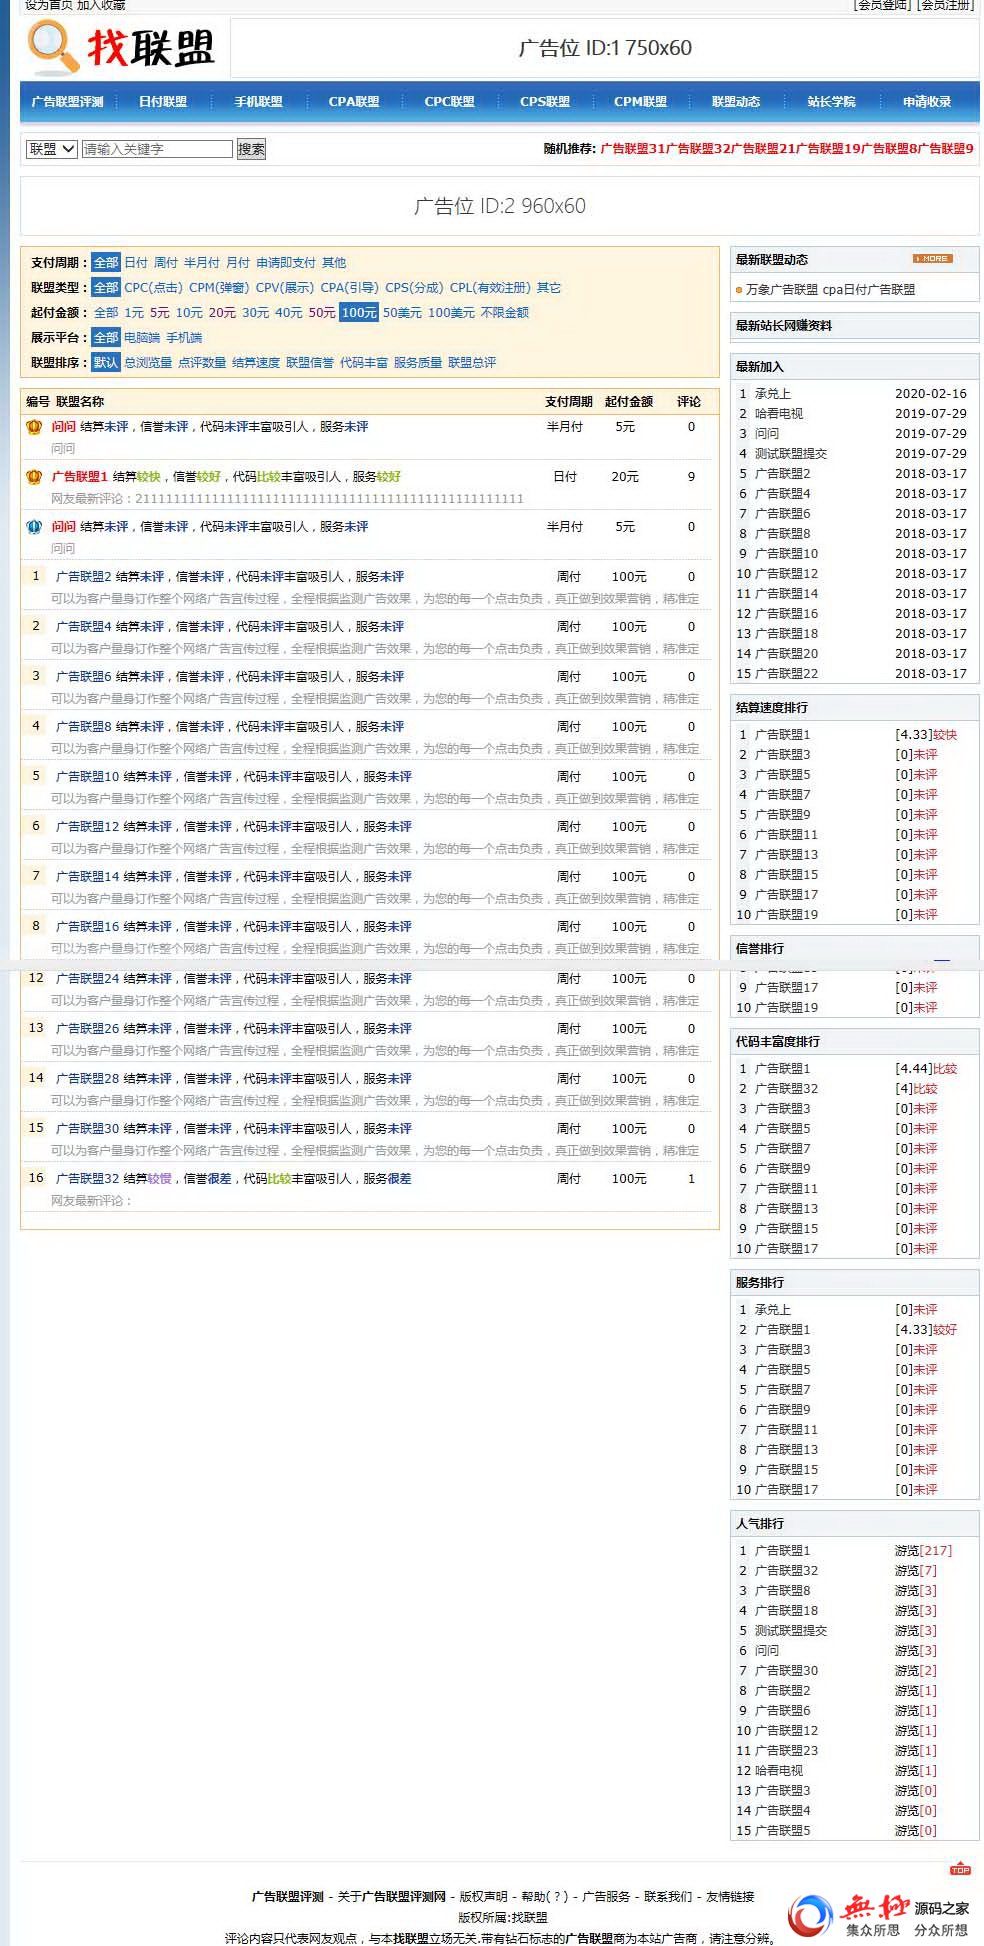Filter display platform by 电脑端
Viewport: 984px width, 1946px height.
(x=142, y=338)
